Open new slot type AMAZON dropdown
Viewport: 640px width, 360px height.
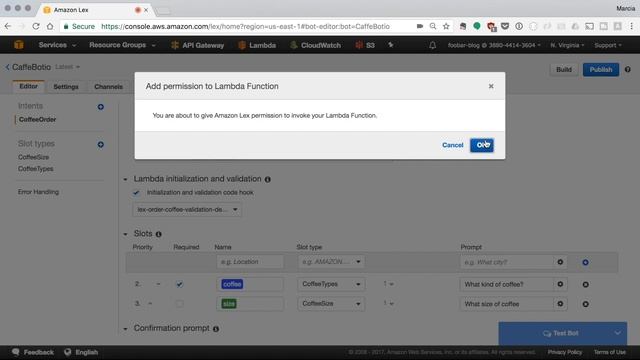[x=331, y=262]
